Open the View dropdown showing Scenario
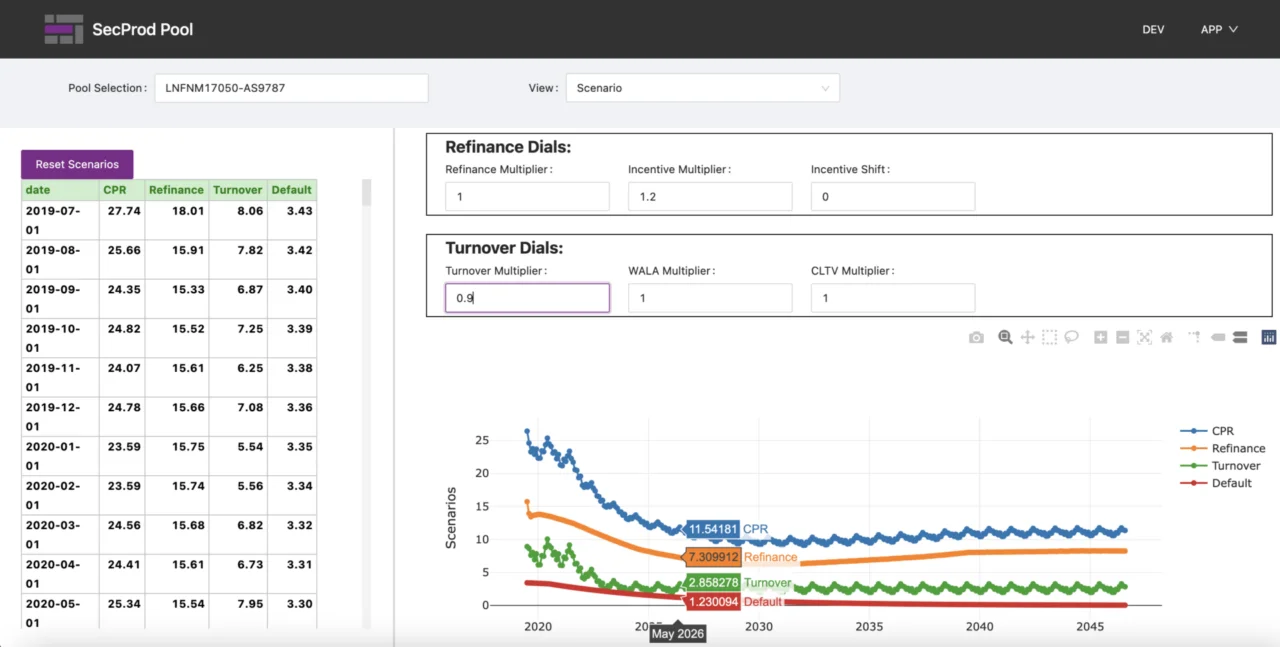 (x=702, y=88)
